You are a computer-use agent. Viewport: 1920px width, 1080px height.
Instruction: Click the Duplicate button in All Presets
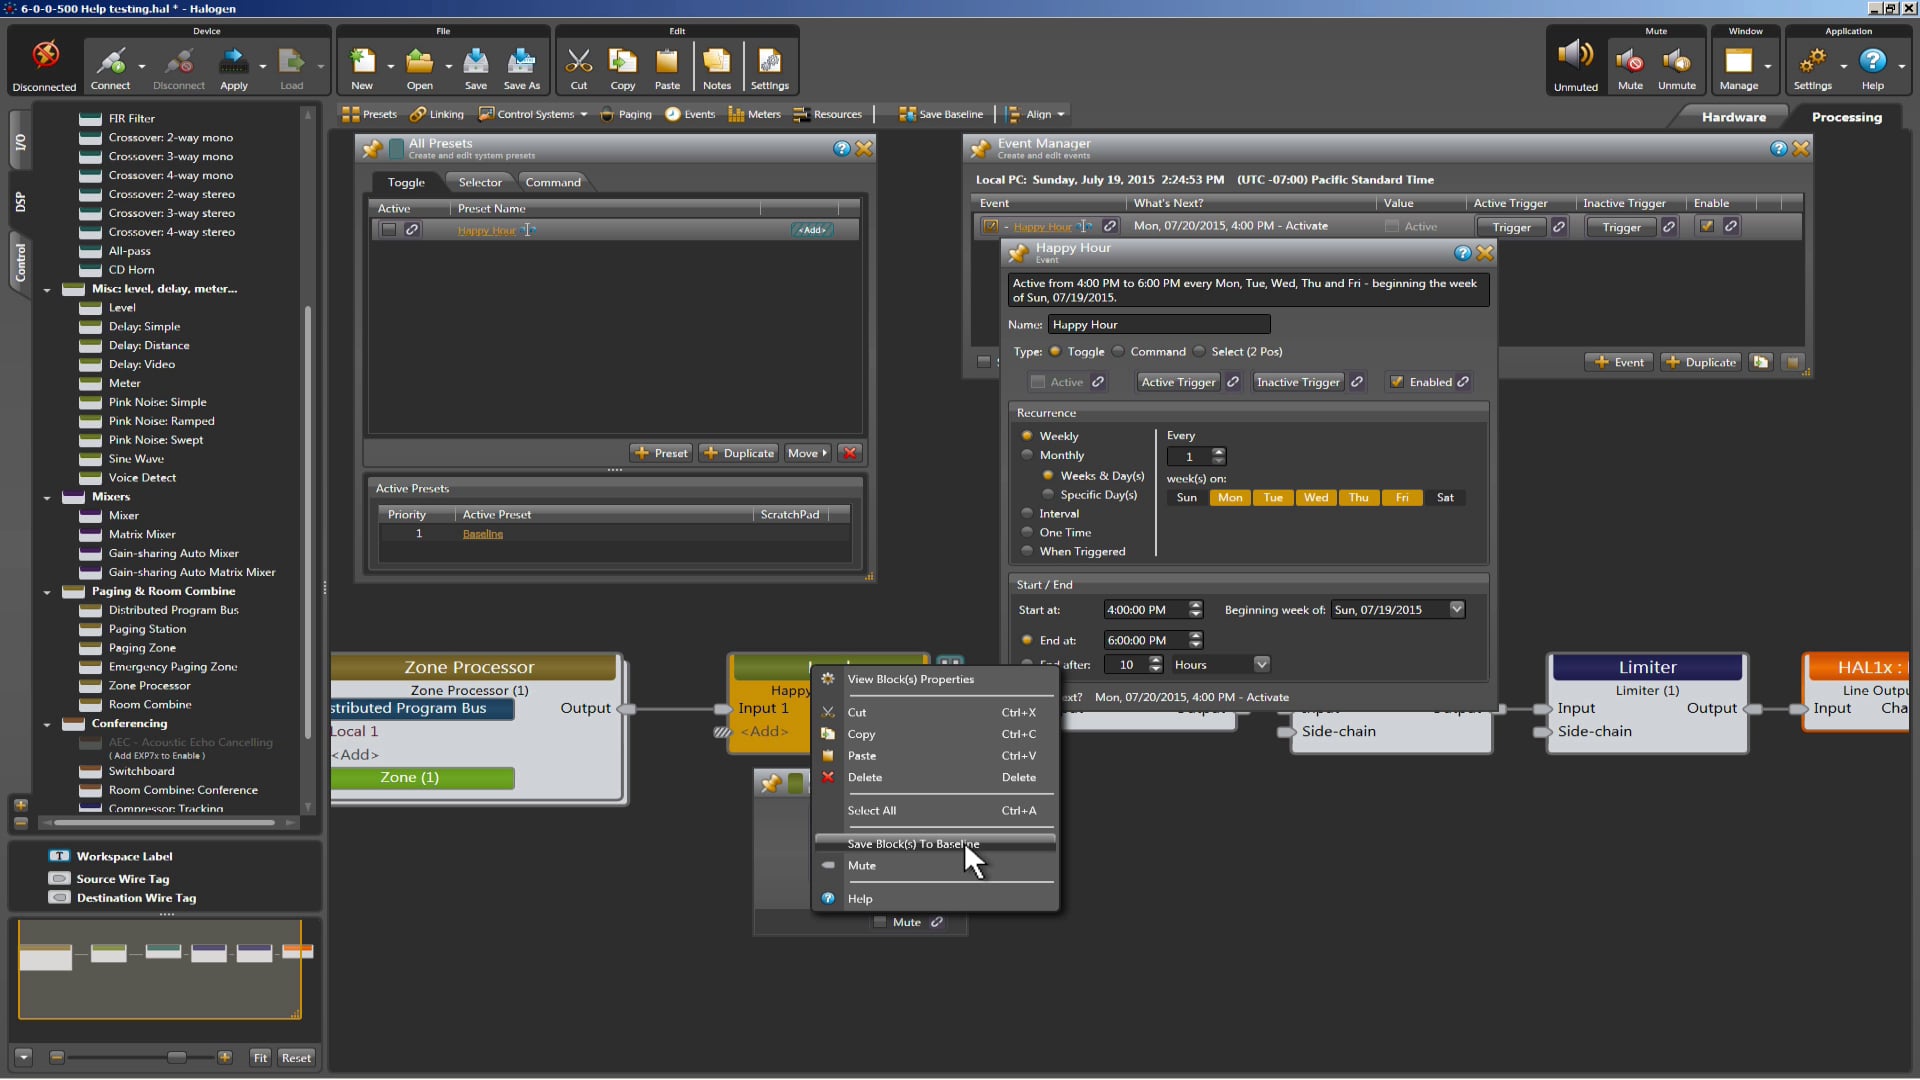click(739, 453)
